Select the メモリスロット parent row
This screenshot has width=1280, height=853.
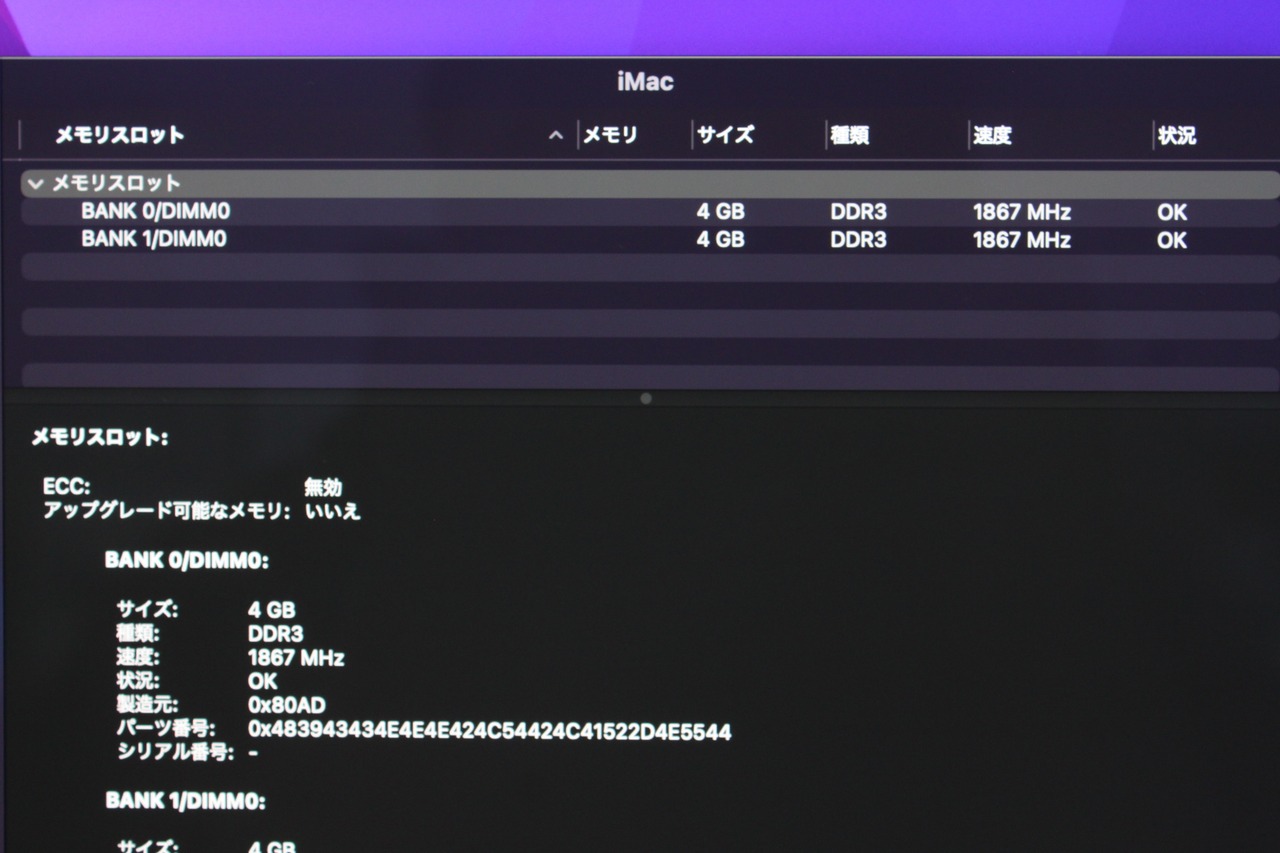(650, 184)
